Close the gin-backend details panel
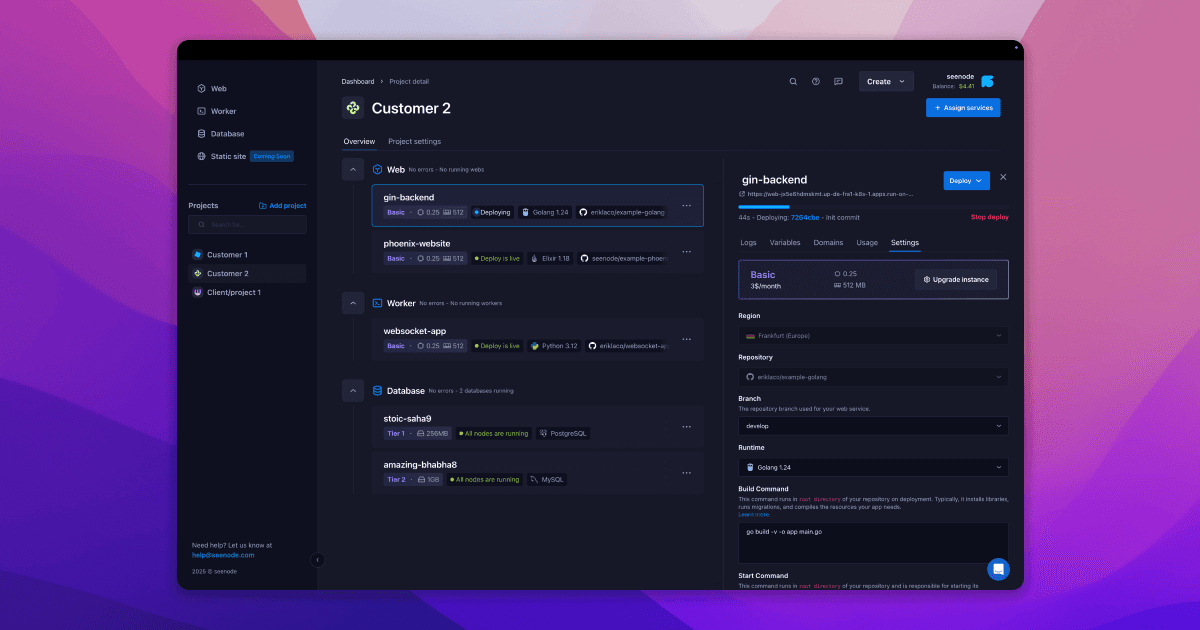 click(x=1003, y=177)
